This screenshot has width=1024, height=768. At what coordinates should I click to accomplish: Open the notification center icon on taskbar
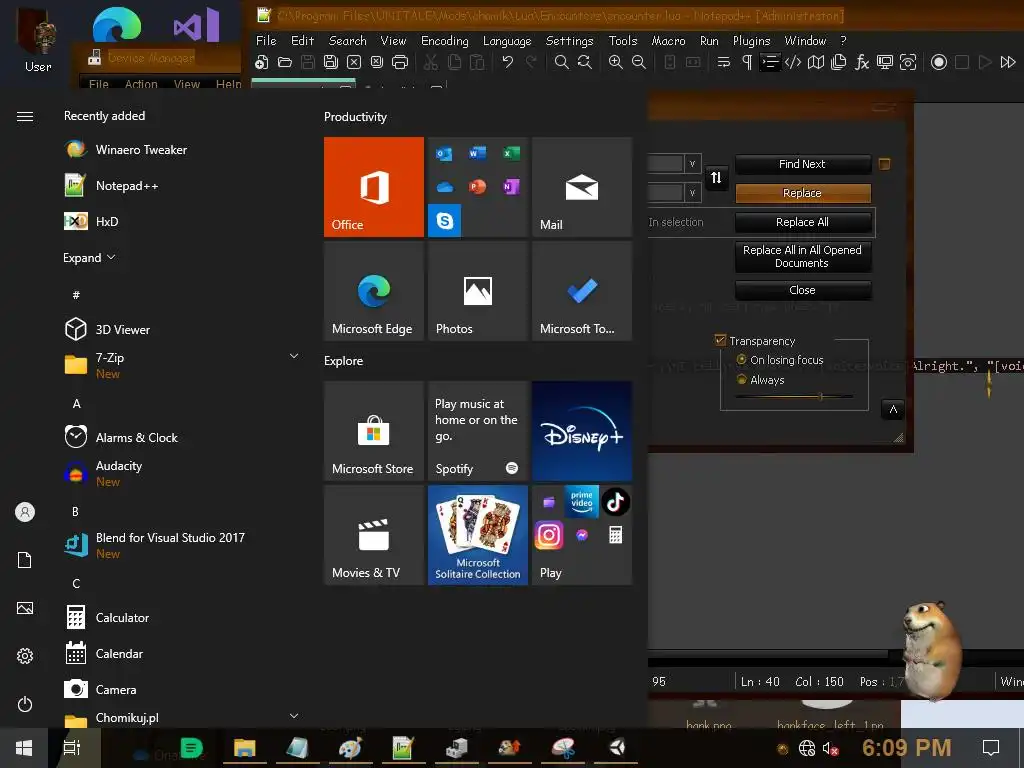coord(991,748)
